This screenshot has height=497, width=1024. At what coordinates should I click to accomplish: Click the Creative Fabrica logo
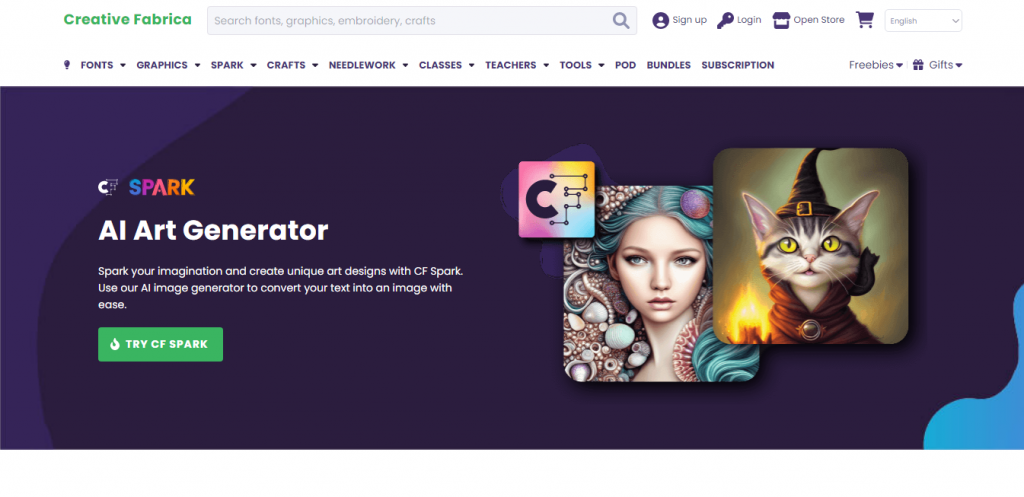click(x=127, y=20)
